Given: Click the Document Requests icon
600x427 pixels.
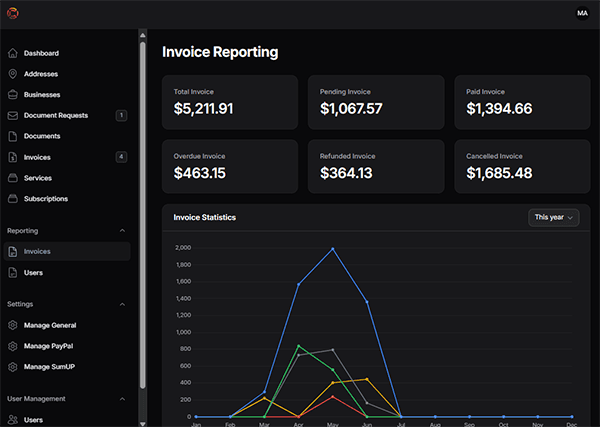Looking at the screenshot, I should tap(12, 116).
